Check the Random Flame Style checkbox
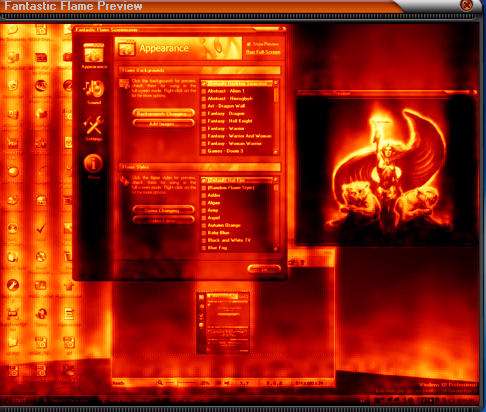This screenshot has width=486, height=412. click(204, 188)
